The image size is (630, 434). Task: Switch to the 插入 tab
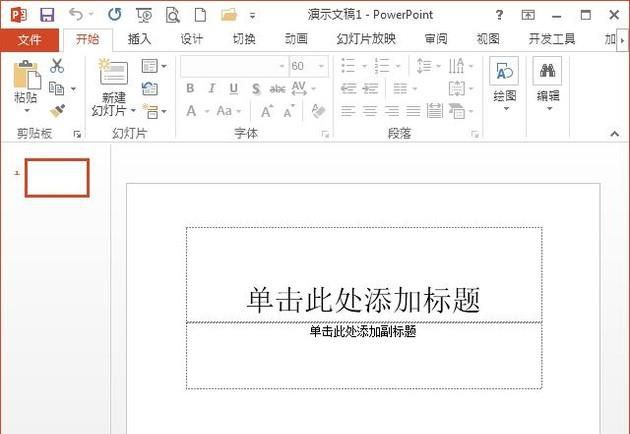click(x=139, y=39)
